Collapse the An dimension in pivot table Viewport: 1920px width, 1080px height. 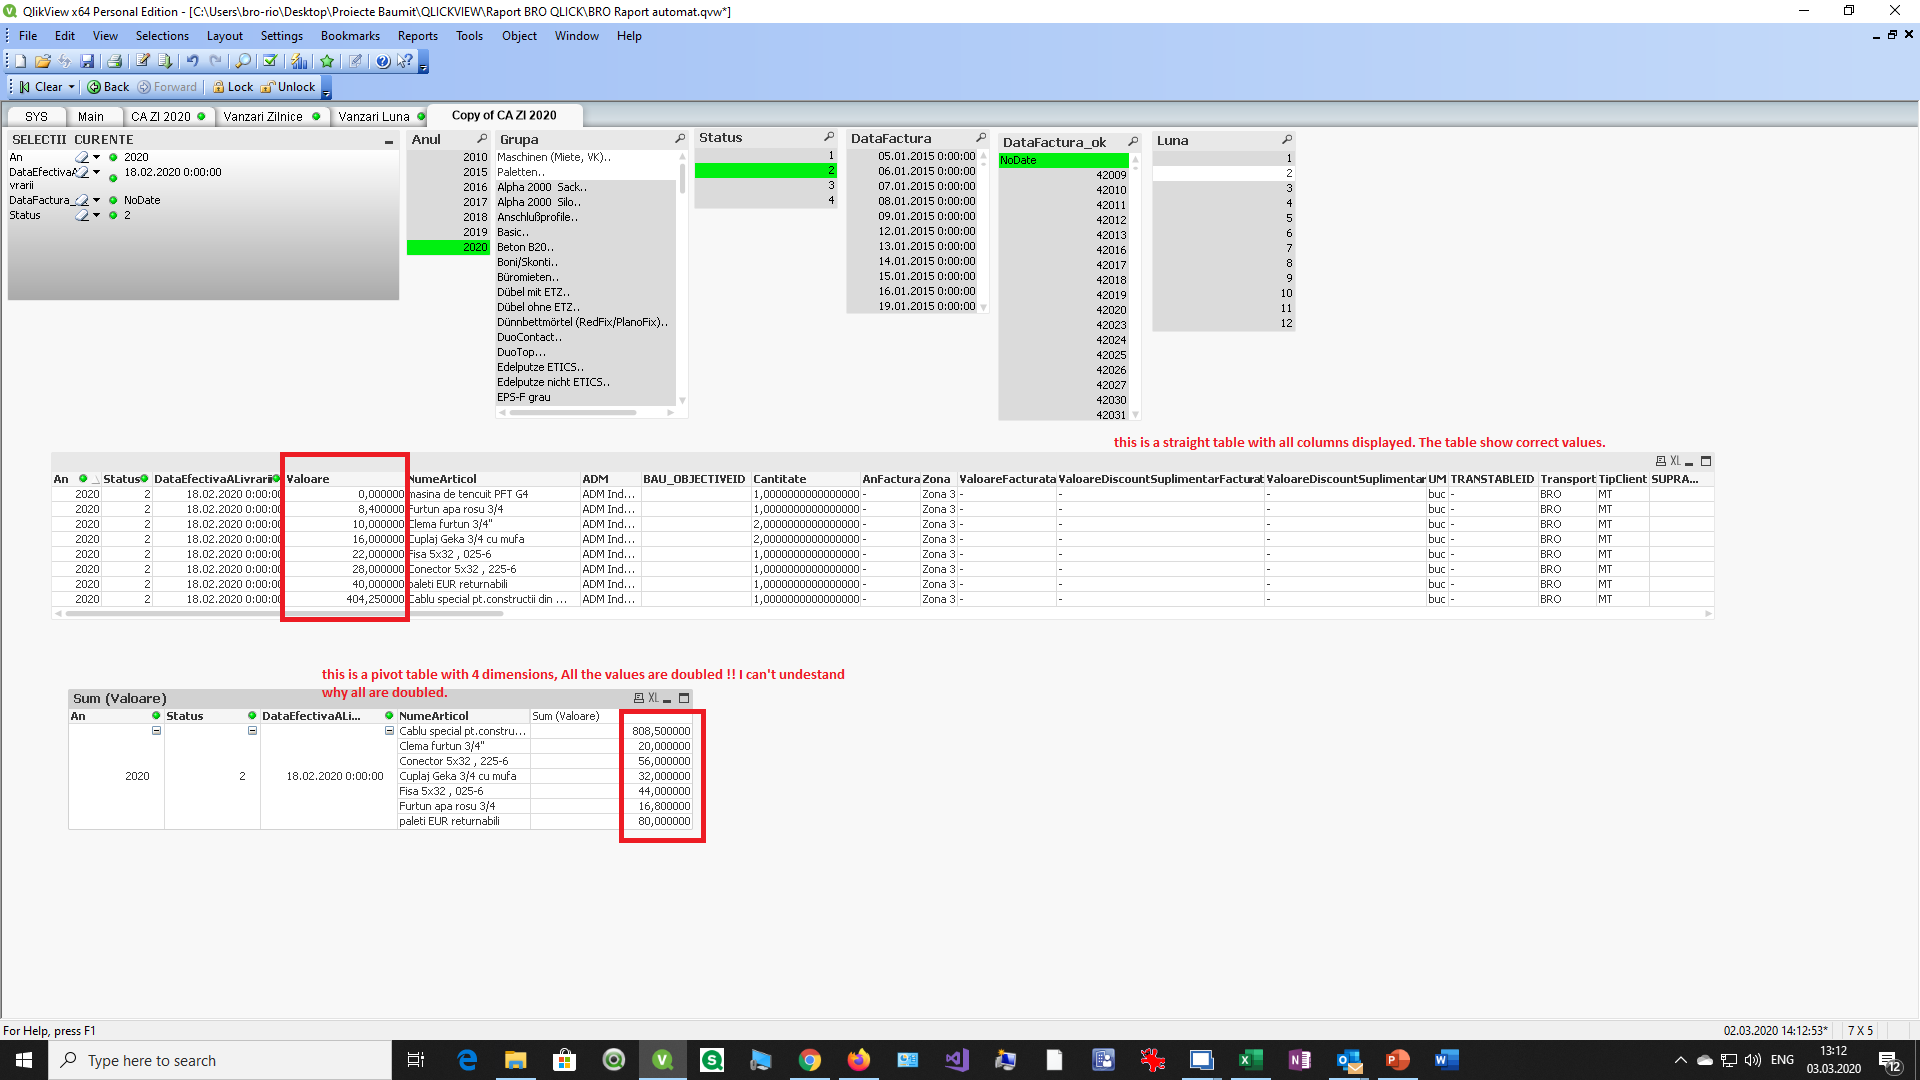pos(156,731)
